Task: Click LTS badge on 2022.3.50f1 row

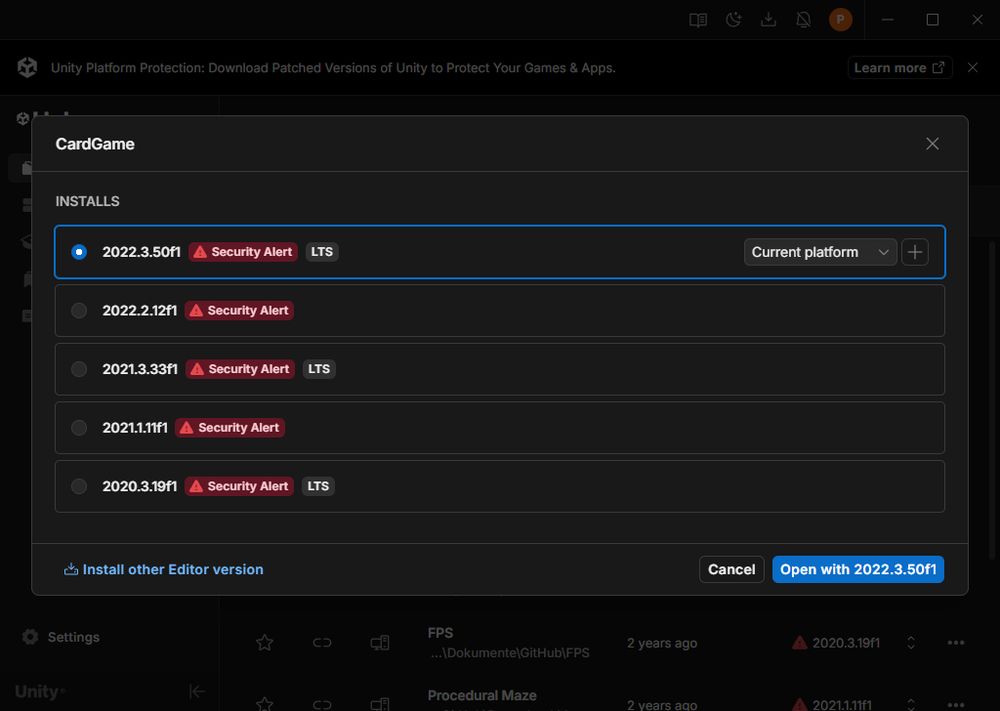Action: coord(321,252)
